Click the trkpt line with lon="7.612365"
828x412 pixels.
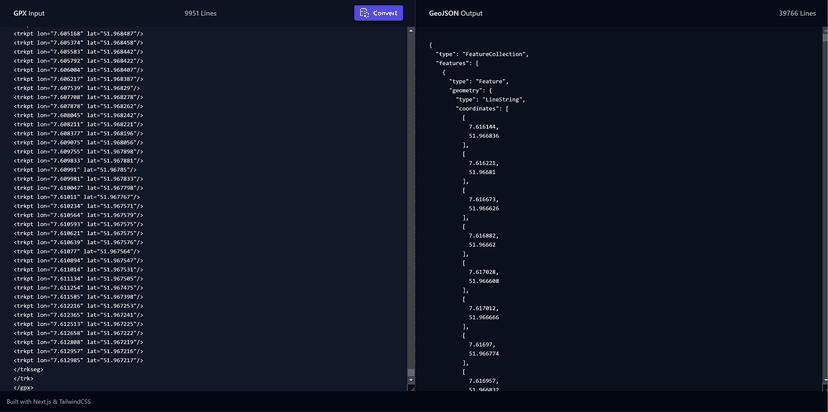[x=78, y=315]
